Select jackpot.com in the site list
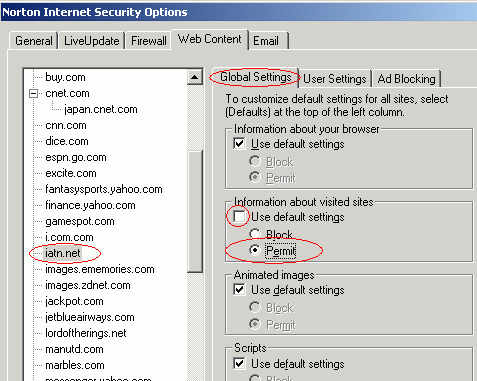This screenshot has height=381, width=477. (74, 301)
